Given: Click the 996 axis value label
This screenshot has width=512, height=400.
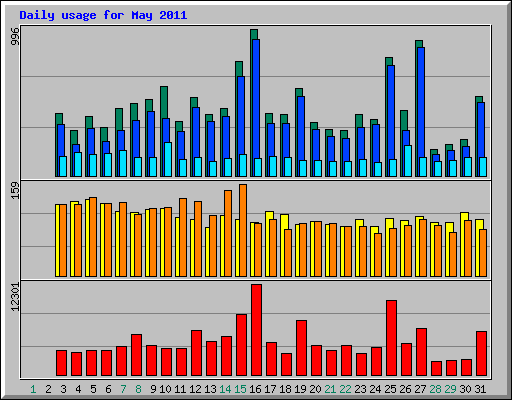Looking at the screenshot, I should click(x=15, y=37).
